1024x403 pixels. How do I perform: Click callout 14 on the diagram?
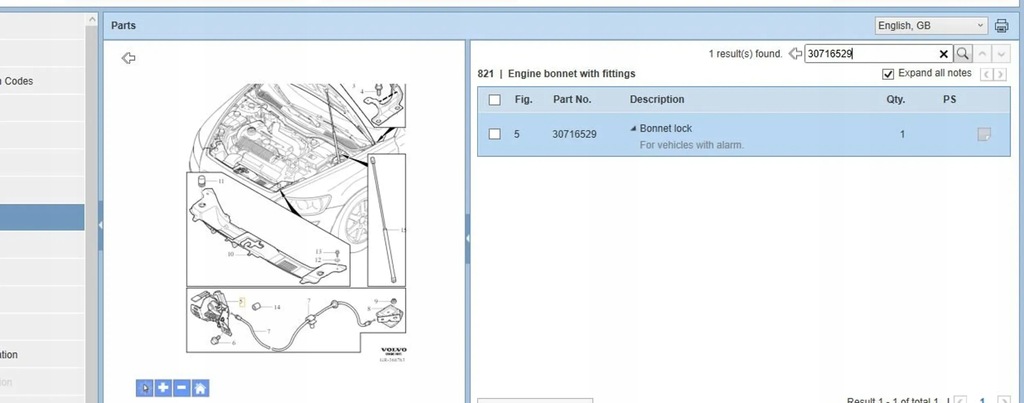(277, 307)
